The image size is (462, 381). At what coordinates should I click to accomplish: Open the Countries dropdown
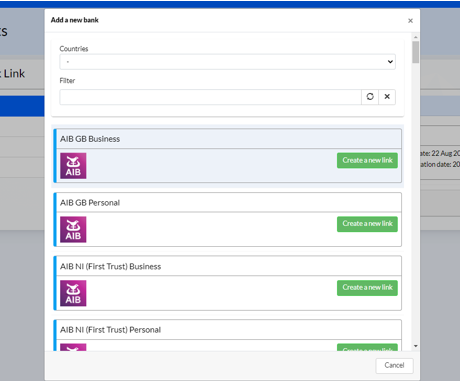pos(227,62)
